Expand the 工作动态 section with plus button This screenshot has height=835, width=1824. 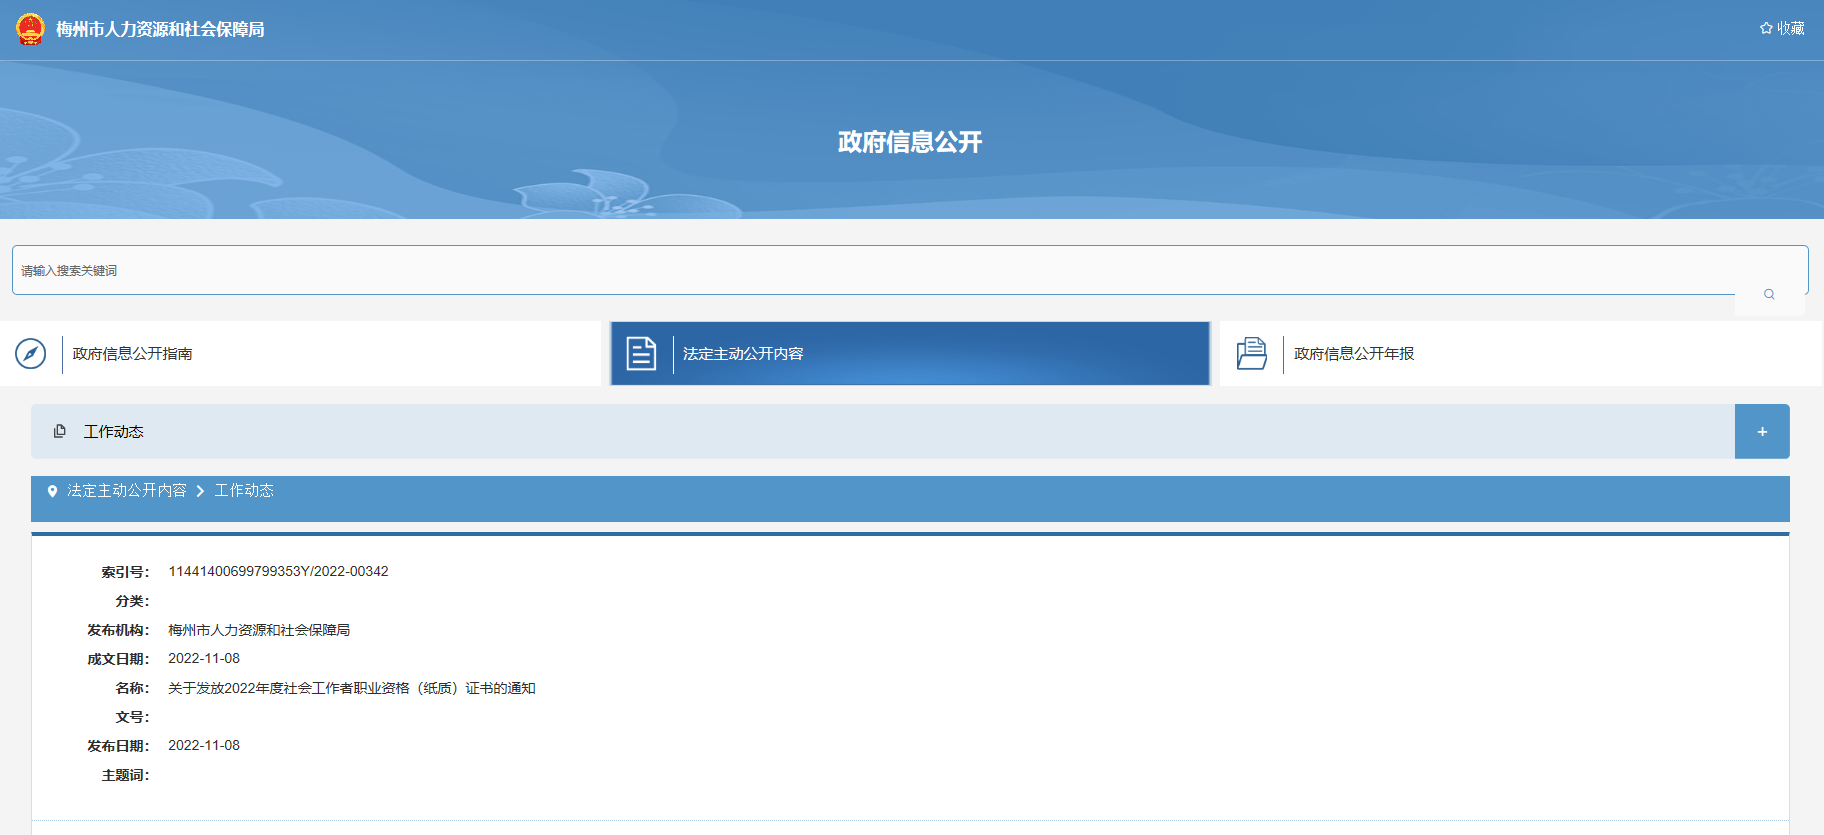(1762, 431)
